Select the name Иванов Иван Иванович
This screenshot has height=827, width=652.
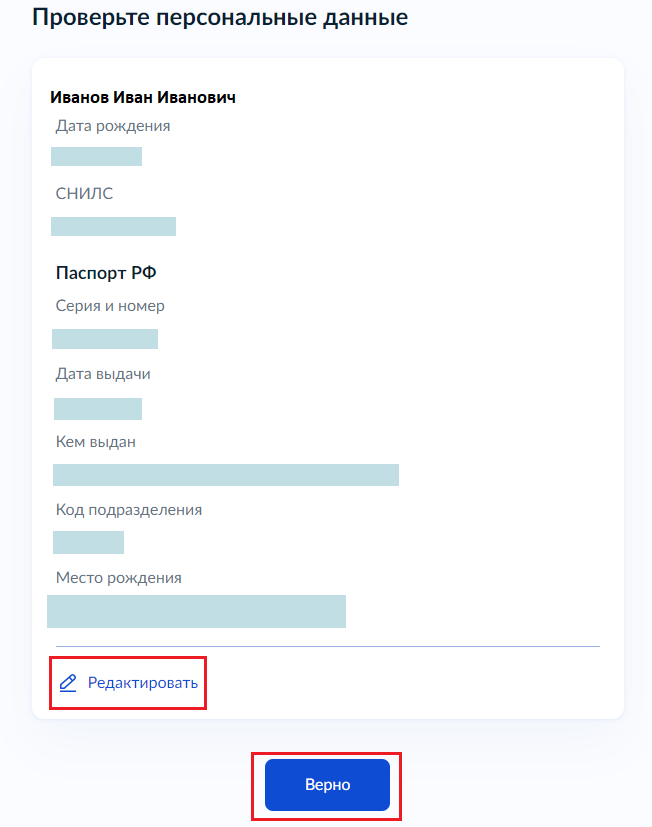click(143, 97)
